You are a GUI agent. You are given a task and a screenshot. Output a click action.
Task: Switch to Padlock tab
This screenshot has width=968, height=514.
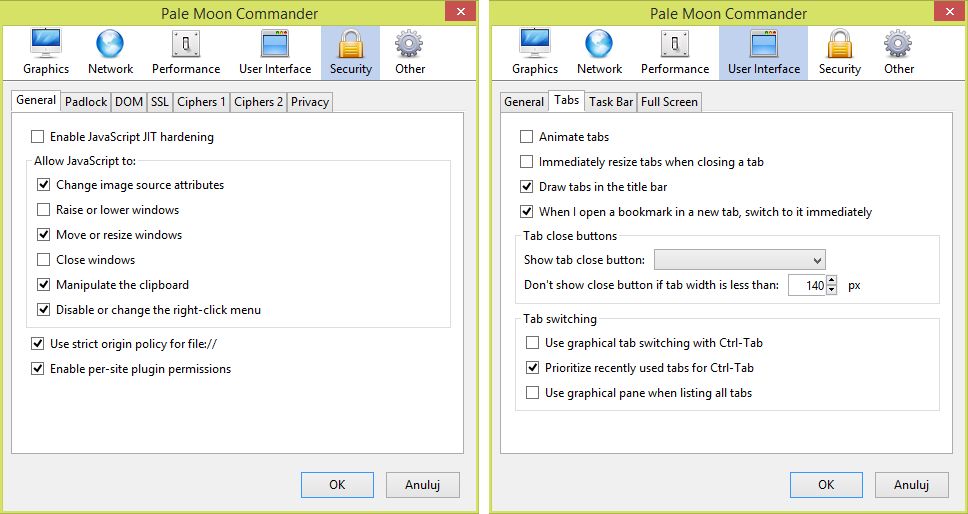(x=86, y=102)
